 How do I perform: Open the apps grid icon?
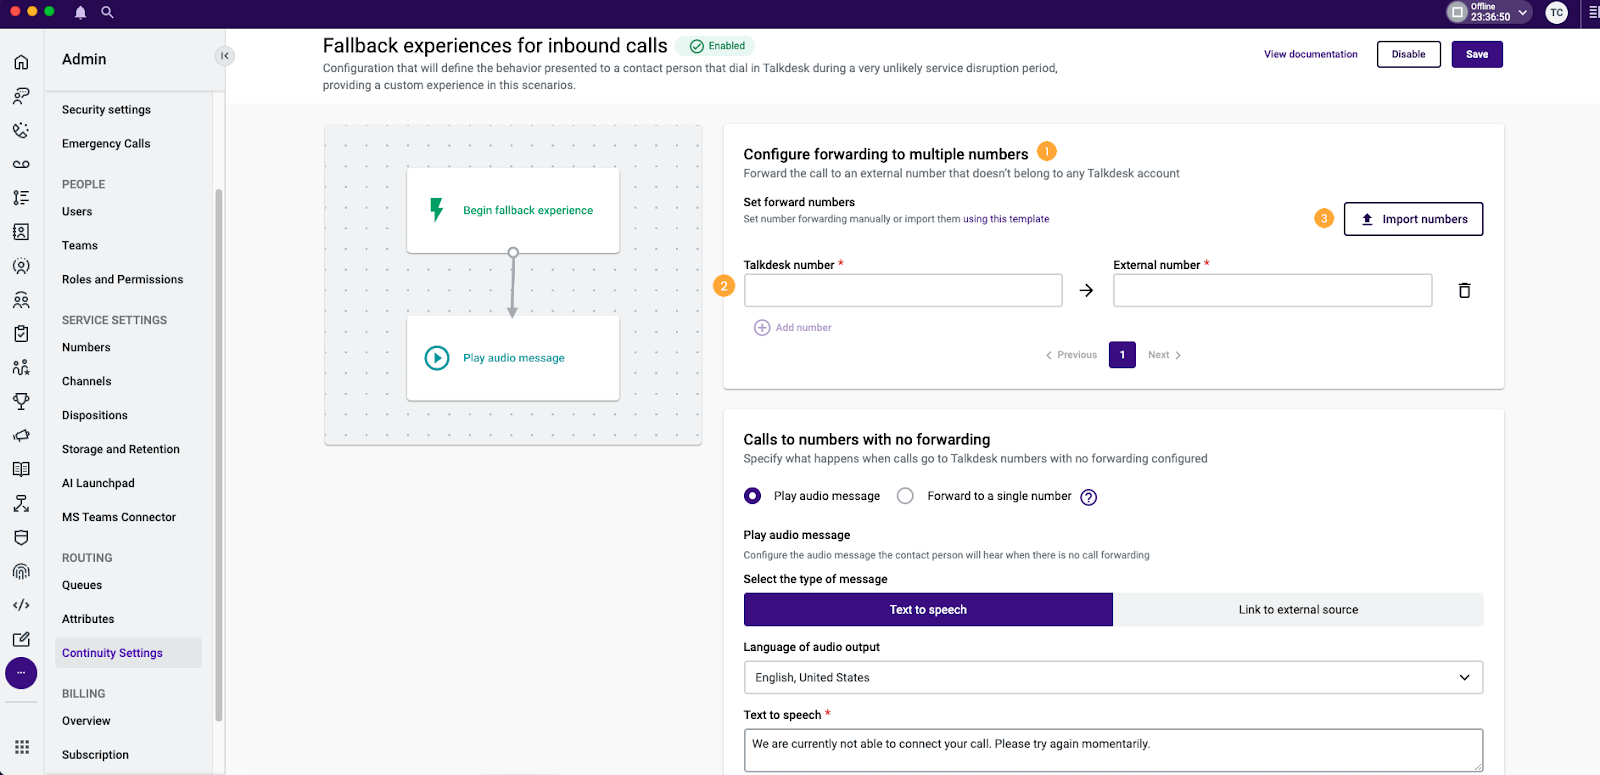click(21, 747)
